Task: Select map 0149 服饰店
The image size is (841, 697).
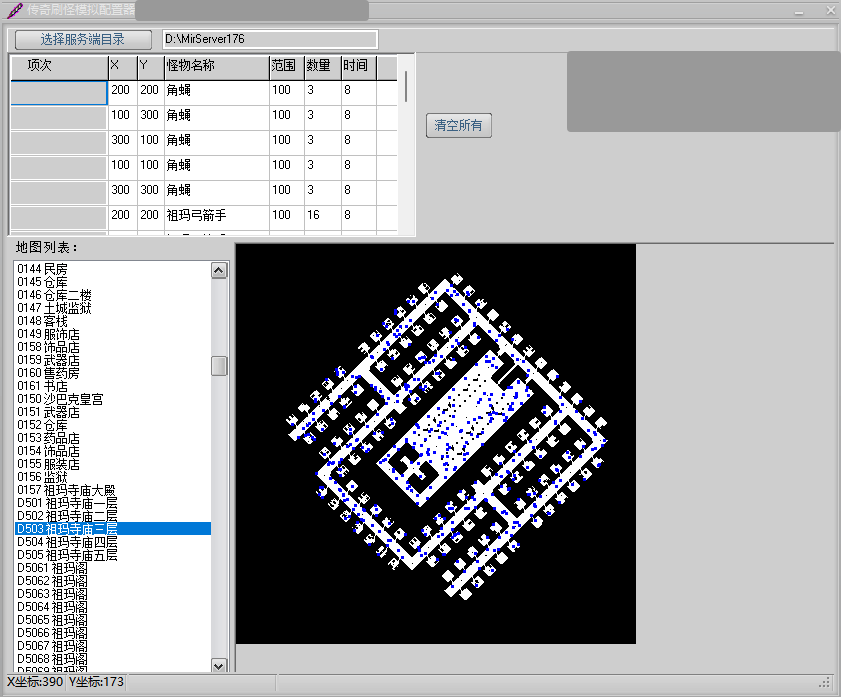Action: pos(113,334)
